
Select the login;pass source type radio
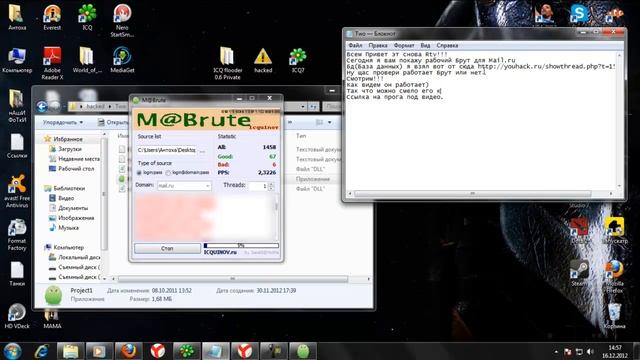(x=139, y=173)
